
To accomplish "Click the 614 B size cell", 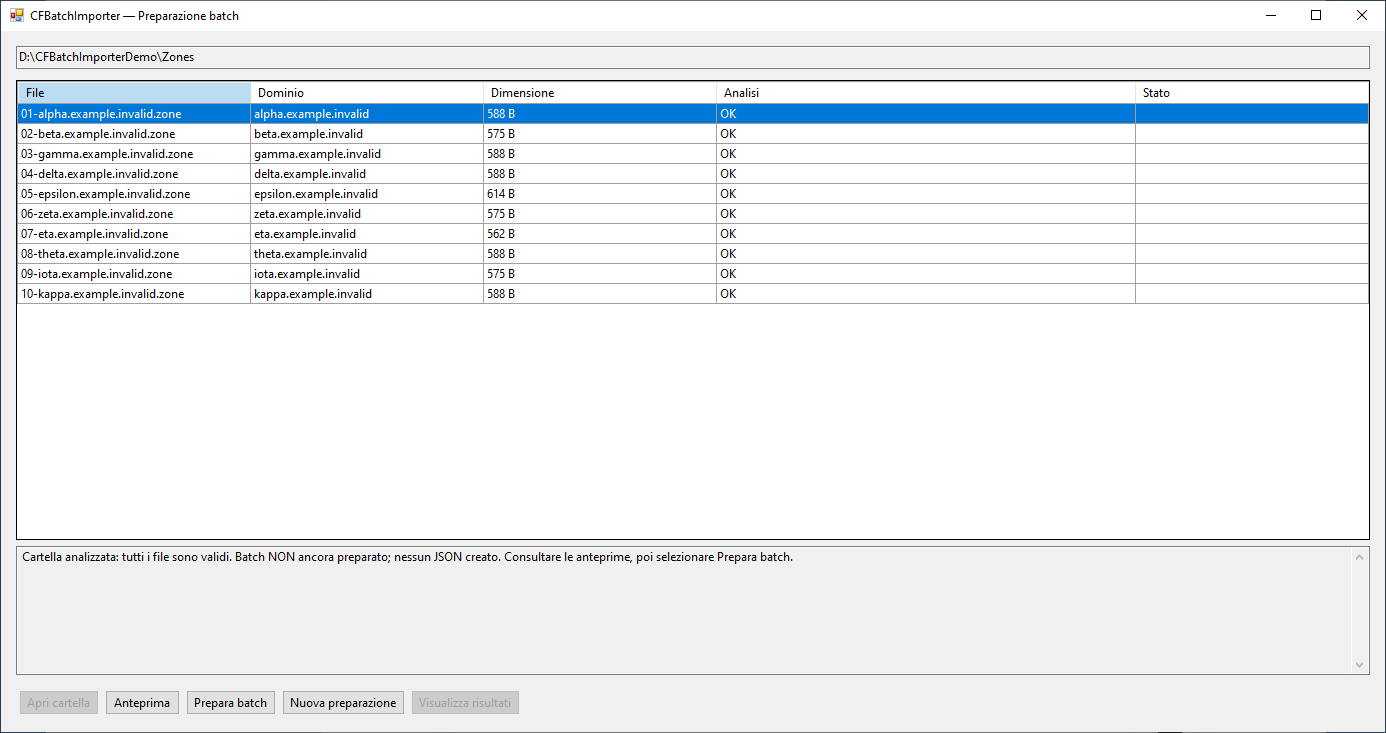I will tap(600, 194).
